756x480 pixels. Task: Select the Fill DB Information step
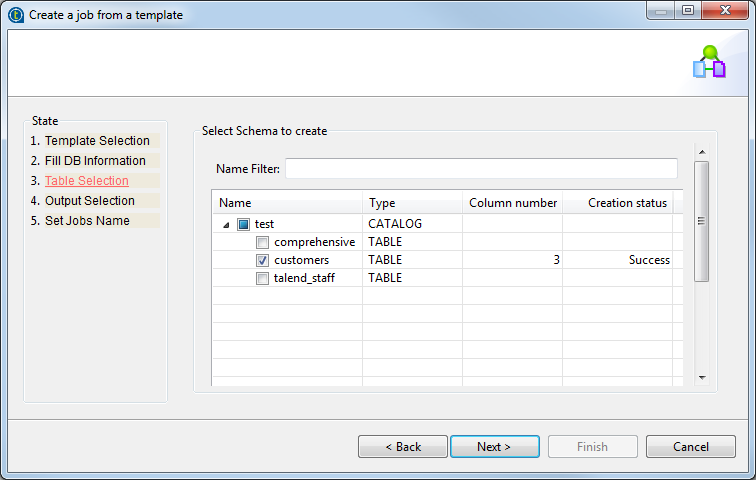click(x=95, y=161)
